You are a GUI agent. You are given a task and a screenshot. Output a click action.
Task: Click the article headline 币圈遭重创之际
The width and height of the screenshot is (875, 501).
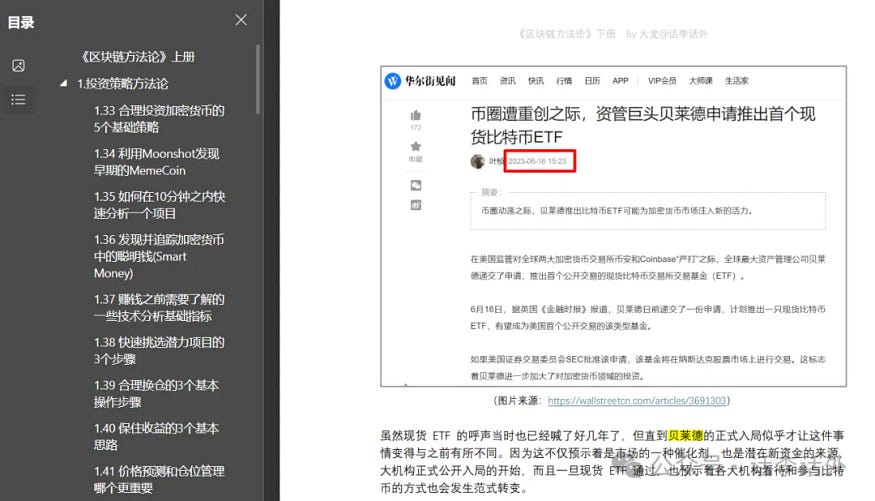tap(643, 126)
